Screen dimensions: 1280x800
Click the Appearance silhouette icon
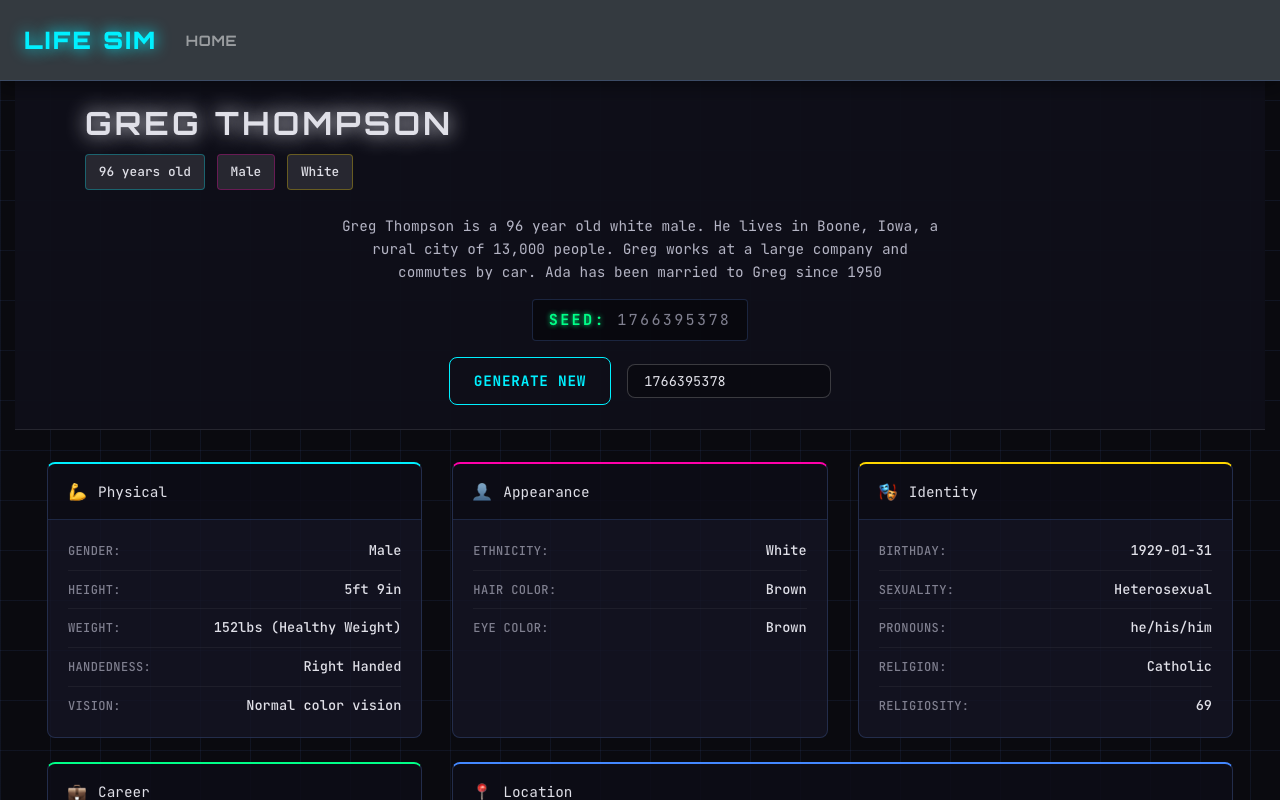tap(482, 492)
